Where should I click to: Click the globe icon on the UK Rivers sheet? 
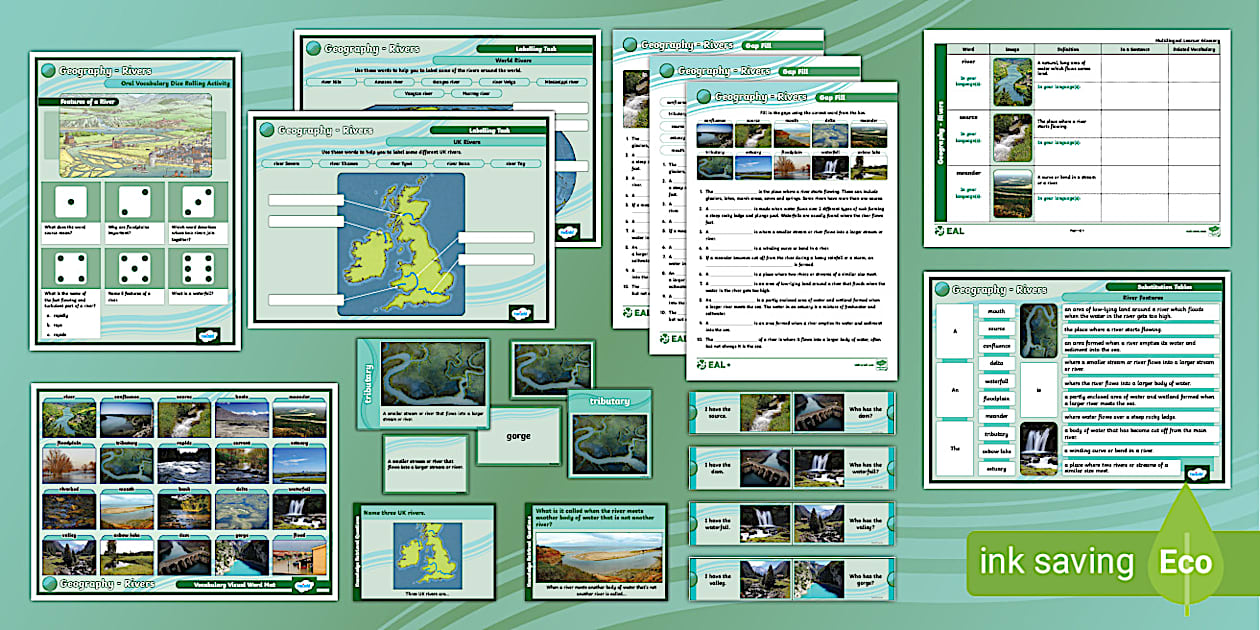266,129
